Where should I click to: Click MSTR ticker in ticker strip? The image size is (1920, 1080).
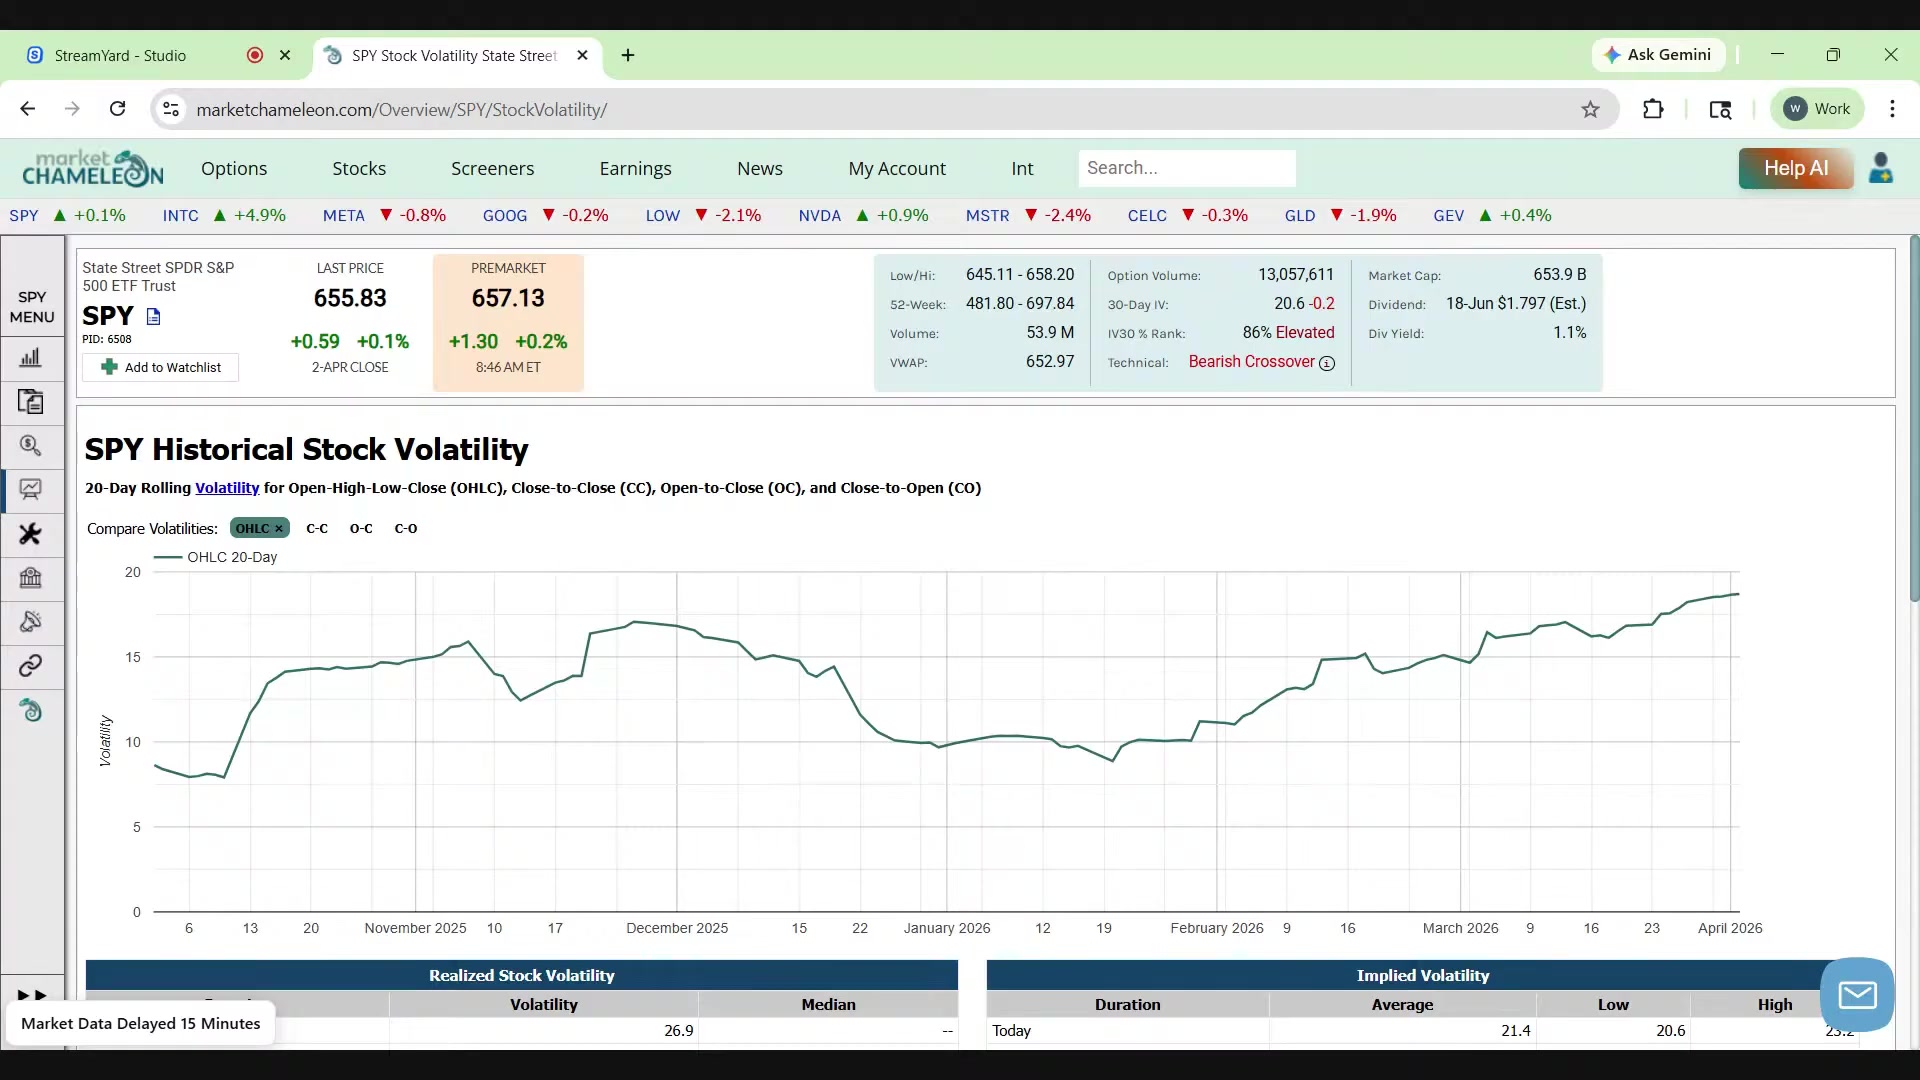pos(988,215)
